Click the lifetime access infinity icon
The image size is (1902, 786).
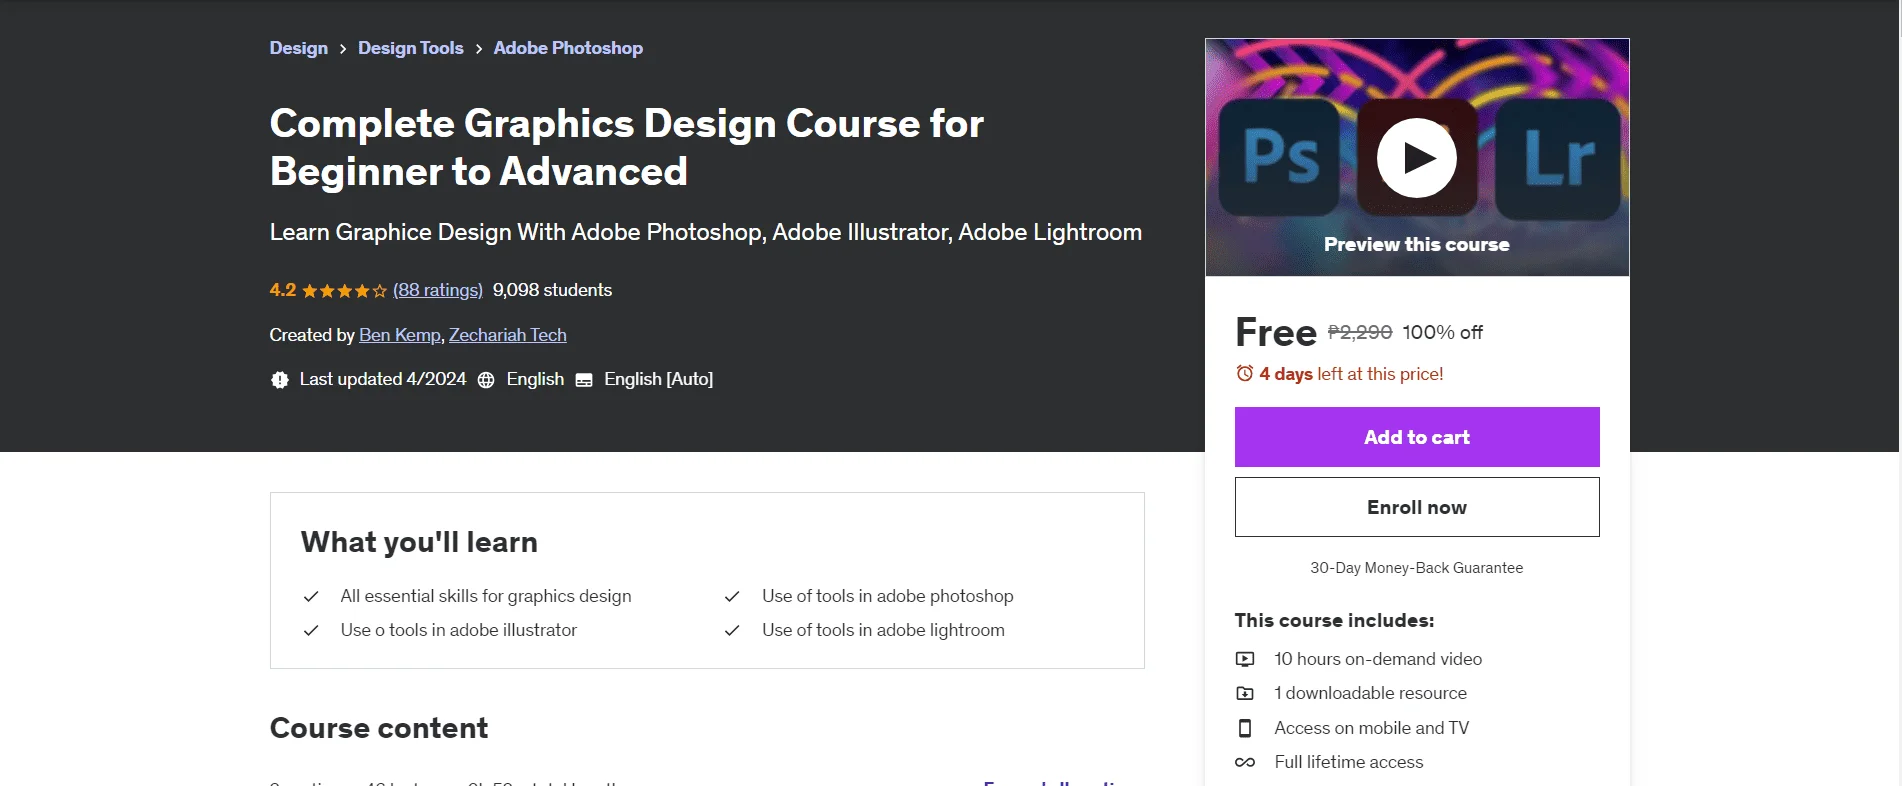click(1245, 762)
